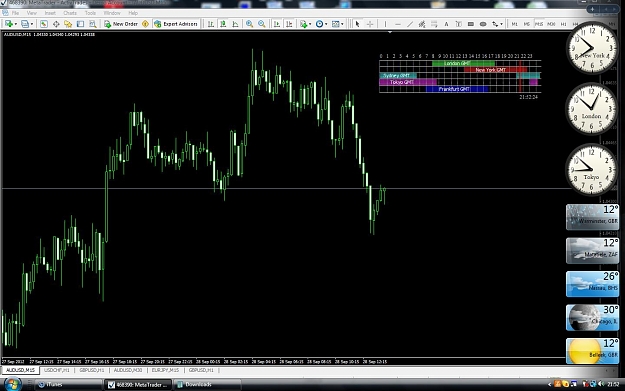The width and height of the screenshot is (625, 391).
Task: Switch timeframe to H1
Action: pos(563,24)
